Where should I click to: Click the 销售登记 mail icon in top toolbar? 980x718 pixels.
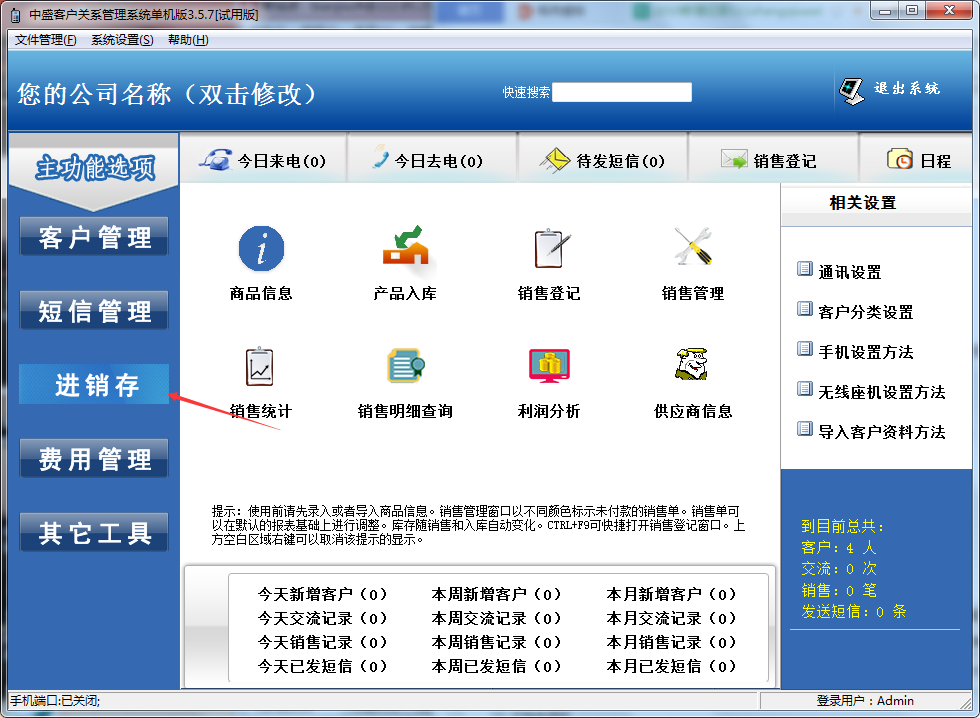[734, 160]
